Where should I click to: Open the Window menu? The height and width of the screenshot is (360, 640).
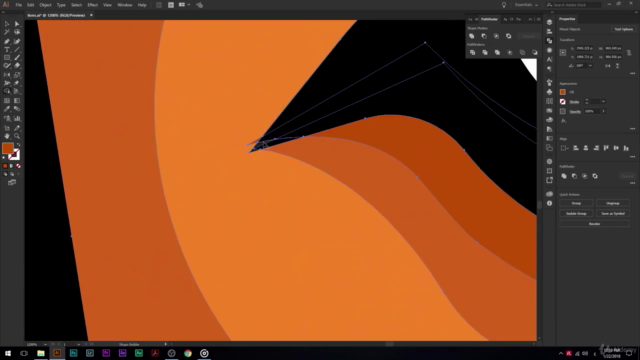[124, 5]
